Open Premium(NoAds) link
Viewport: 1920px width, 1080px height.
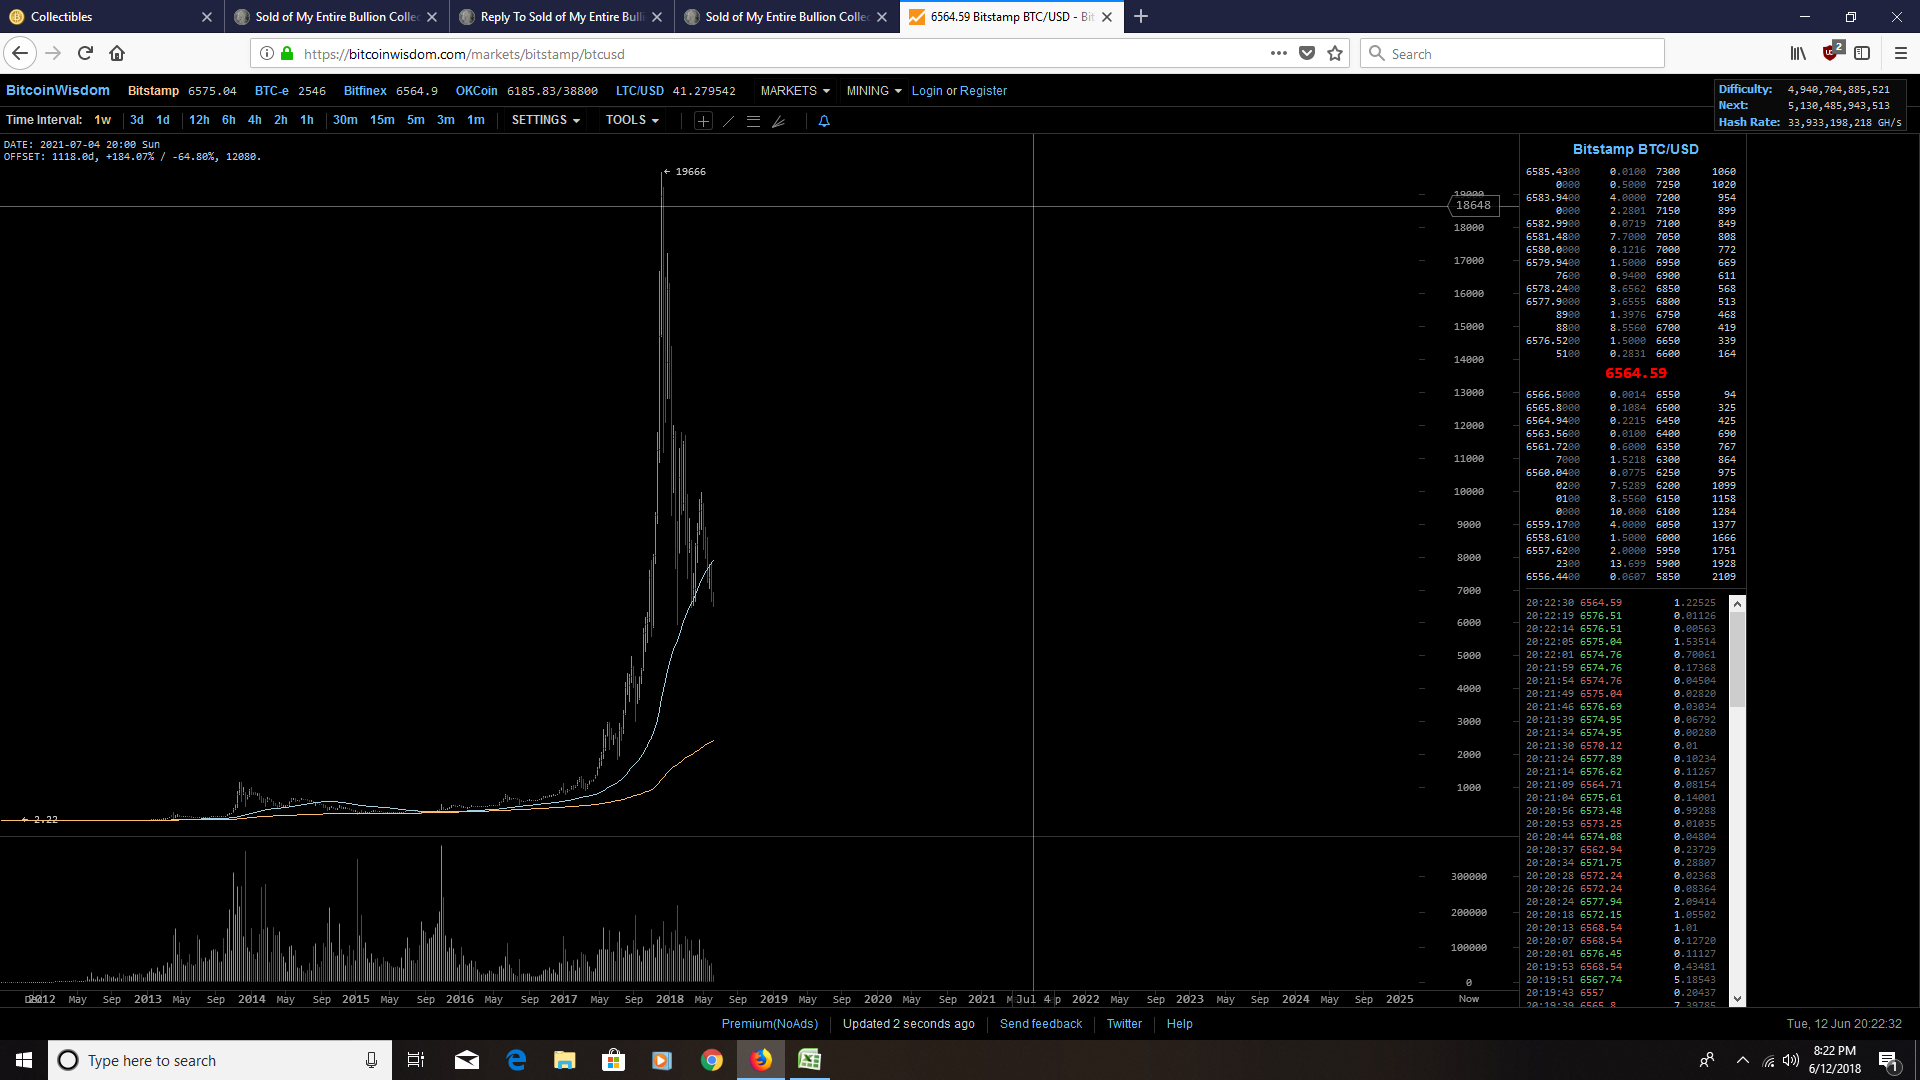click(x=770, y=1024)
